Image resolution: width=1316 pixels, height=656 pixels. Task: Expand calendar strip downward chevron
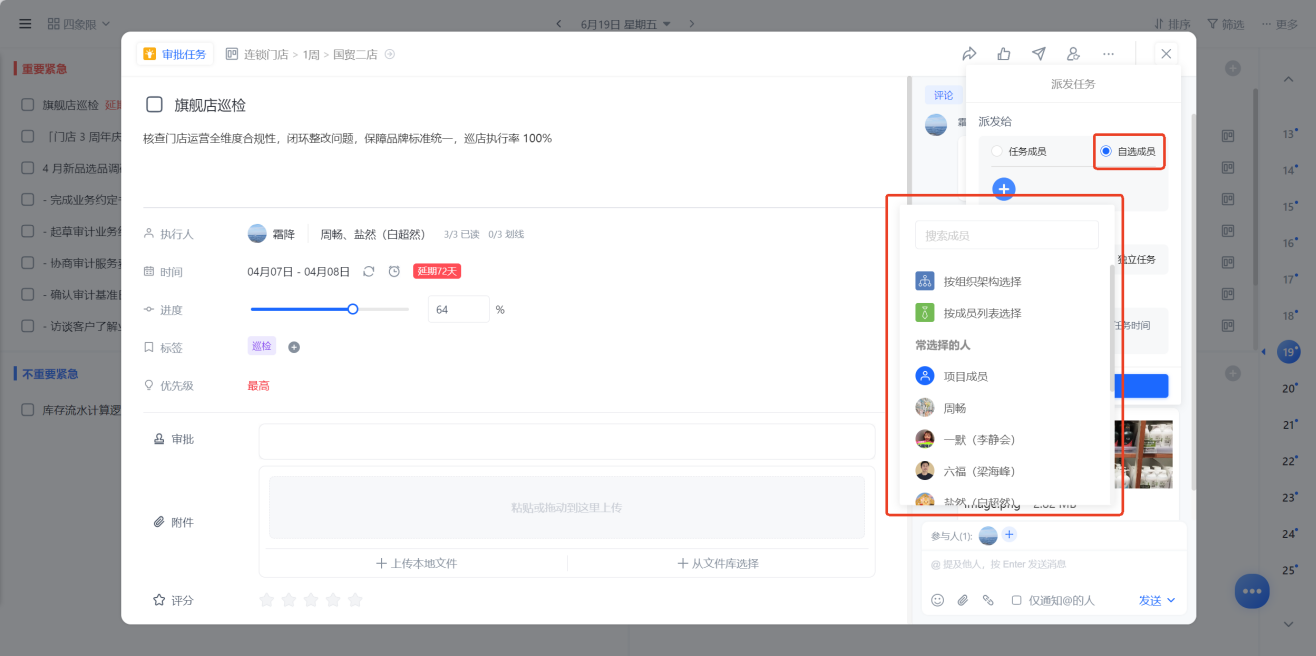point(1289,624)
